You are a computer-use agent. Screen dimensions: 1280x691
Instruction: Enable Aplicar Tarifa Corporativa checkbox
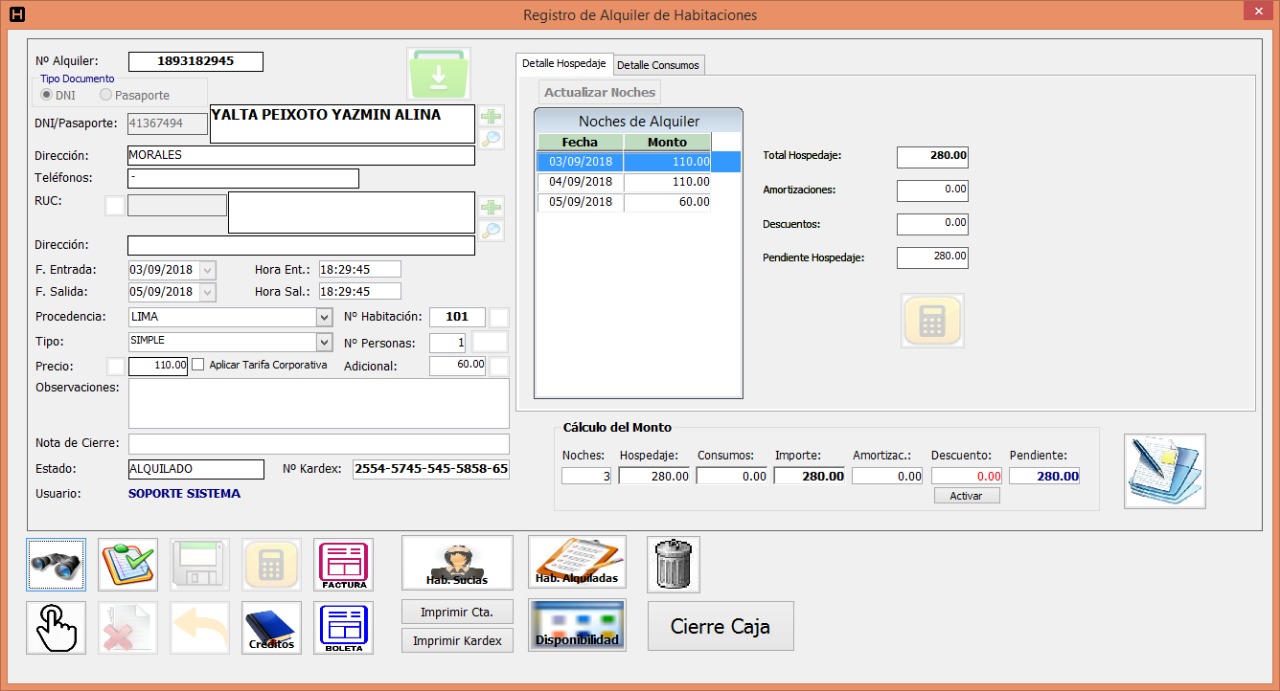tap(198, 365)
